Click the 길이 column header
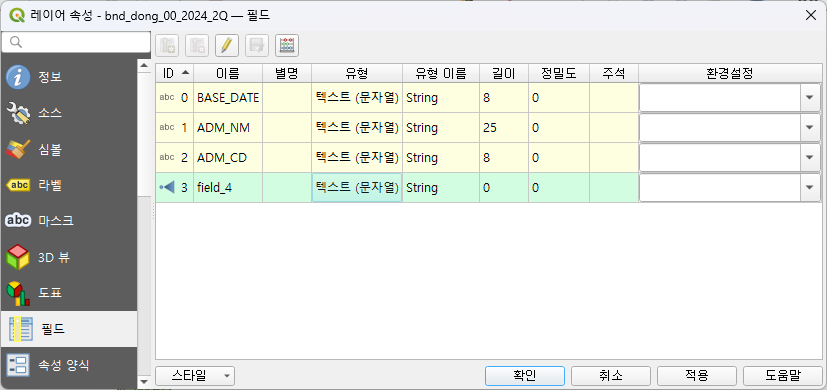Viewport: 827px width, 390px height. (504, 73)
